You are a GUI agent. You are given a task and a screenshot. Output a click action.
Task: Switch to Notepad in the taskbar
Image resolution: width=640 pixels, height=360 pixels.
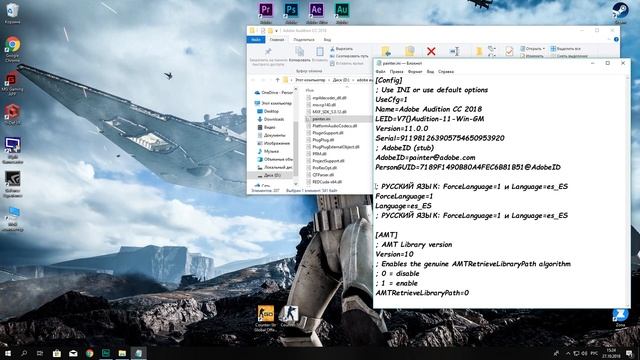coord(138,353)
